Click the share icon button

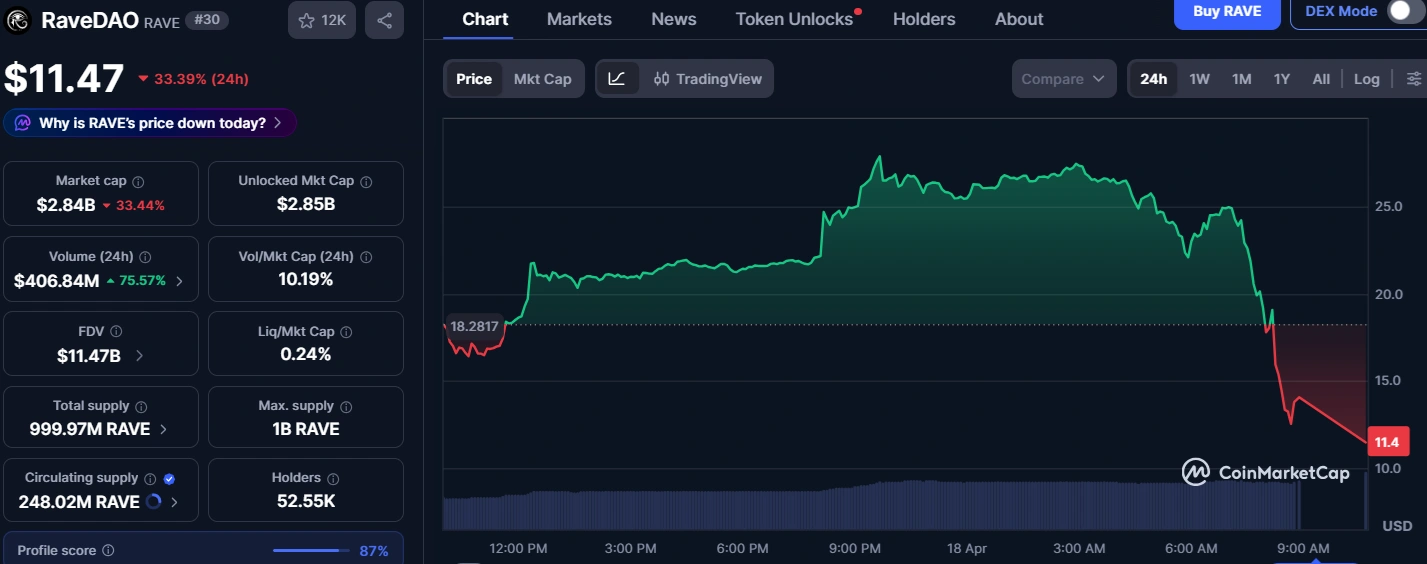pyautogui.click(x=384, y=20)
